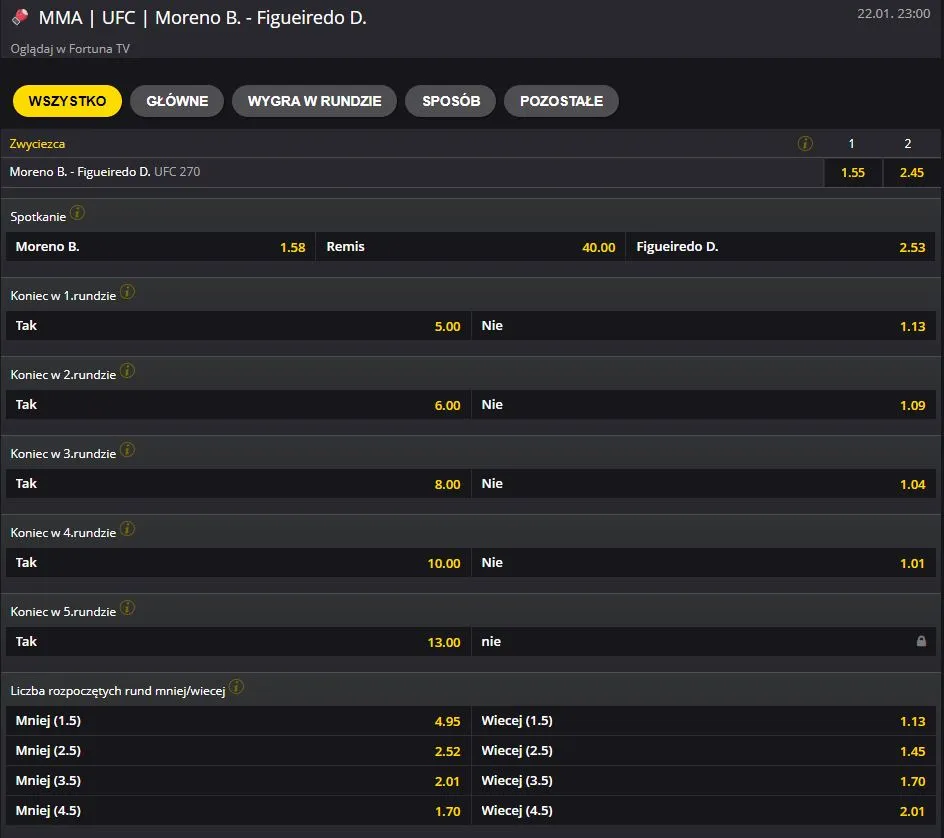The width and height of the screenshot is (944, 838).
Task: Bet on Remis at 40.00
Action: [471, 247]
